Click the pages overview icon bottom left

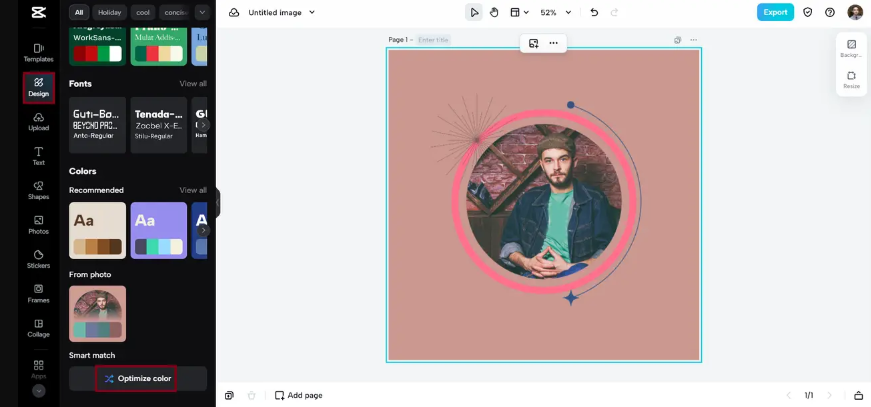coord(229,395)
